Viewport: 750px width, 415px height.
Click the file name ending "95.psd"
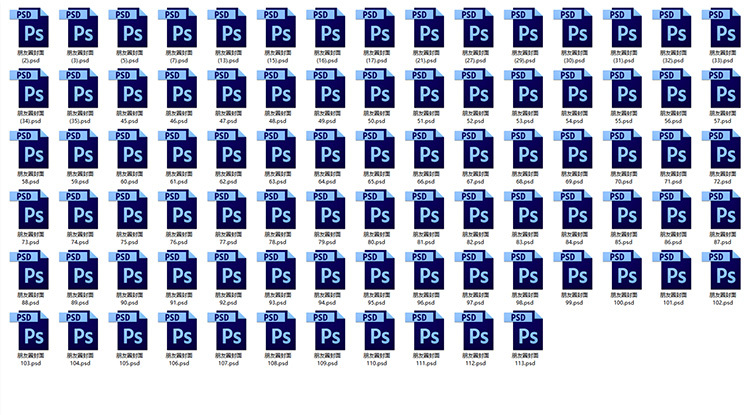377,300
